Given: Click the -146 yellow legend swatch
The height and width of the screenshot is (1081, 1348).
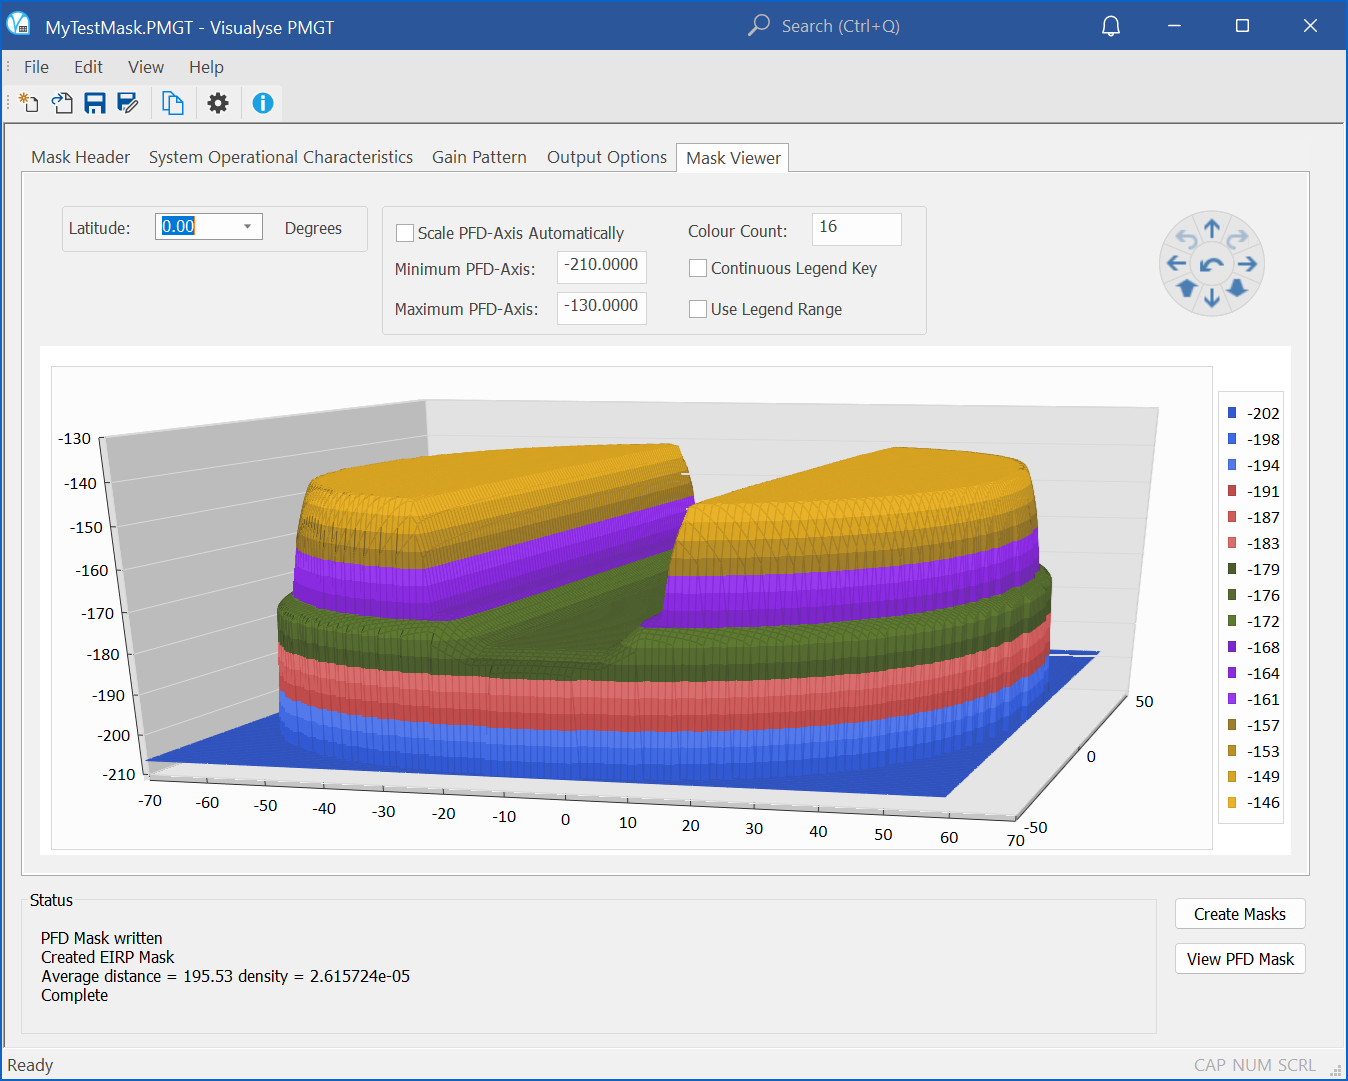Looking at the screenshot, I should point(1232,802).
